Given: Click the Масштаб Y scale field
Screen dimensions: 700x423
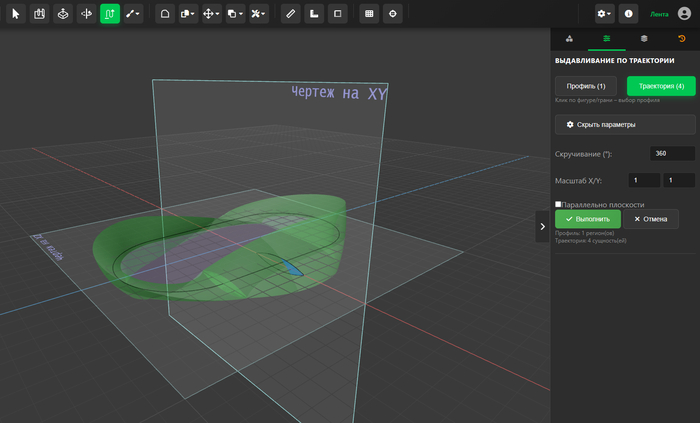Looking at the screenshot, I should point(679,180).
